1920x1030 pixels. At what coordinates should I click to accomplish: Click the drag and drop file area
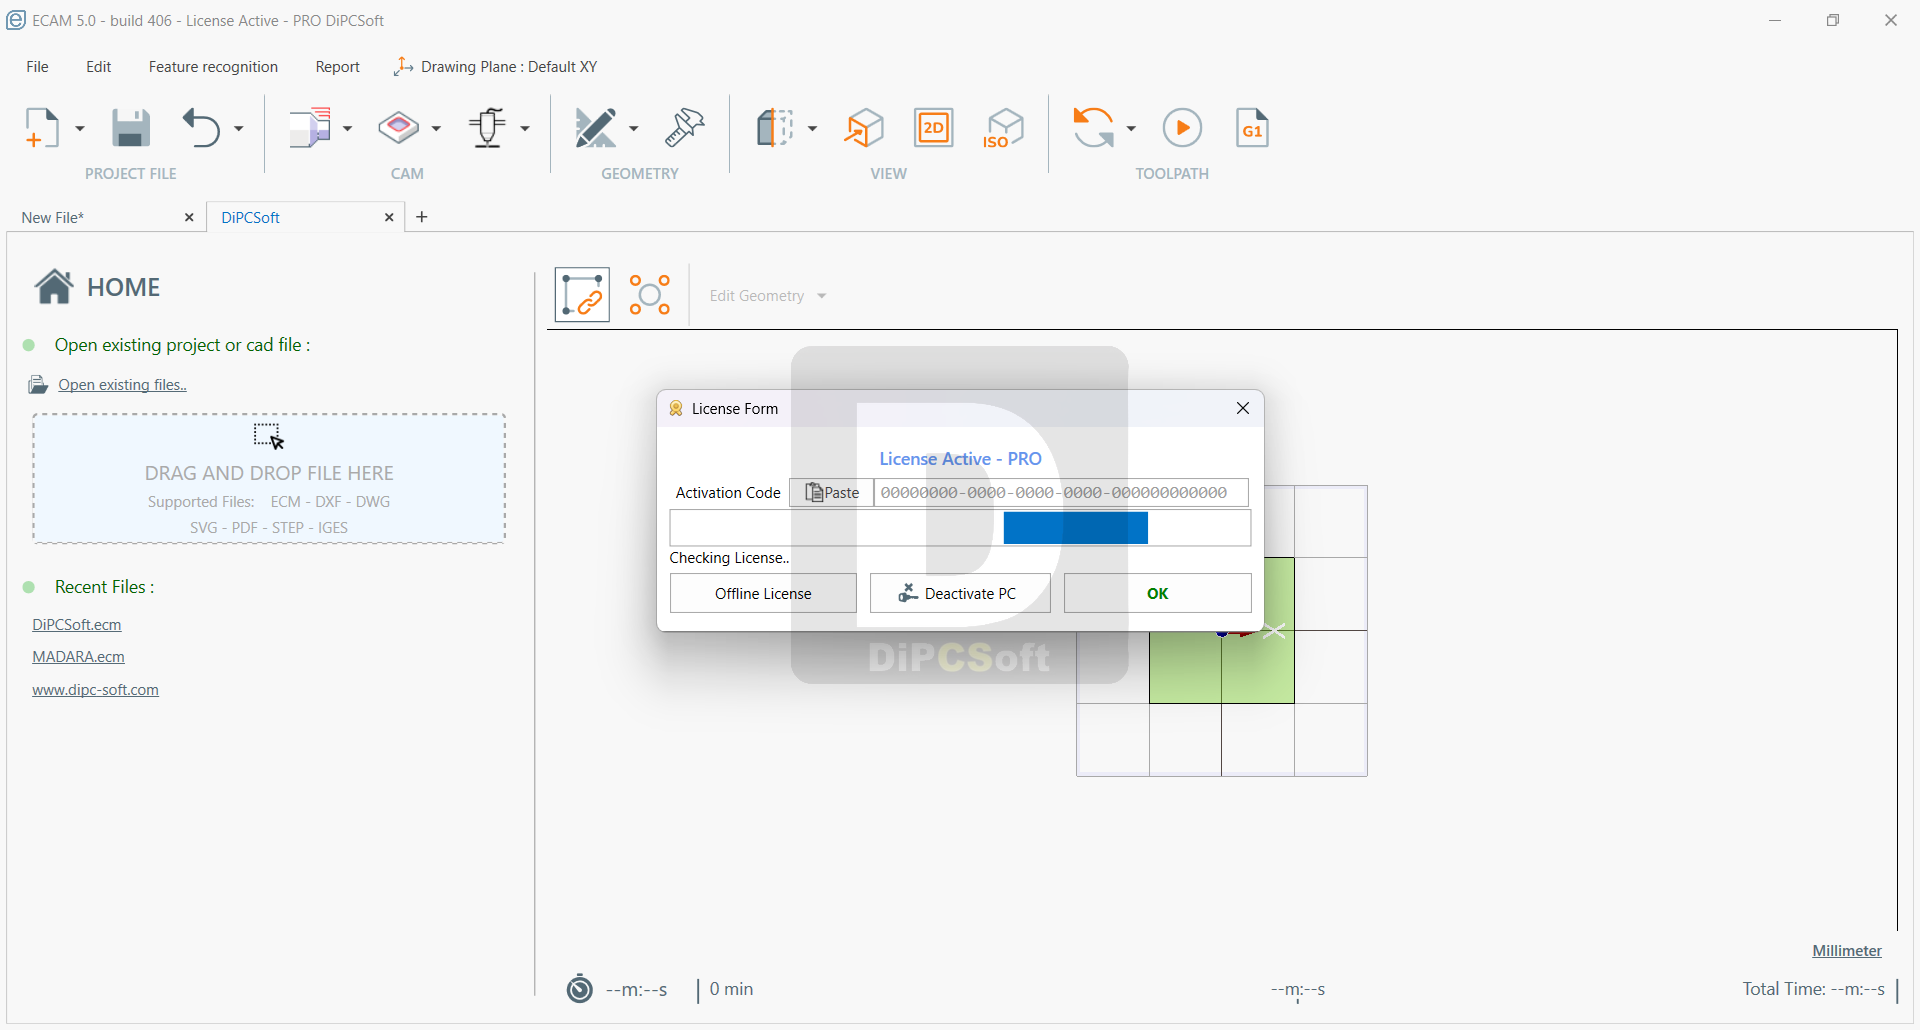tap(269, 479)
